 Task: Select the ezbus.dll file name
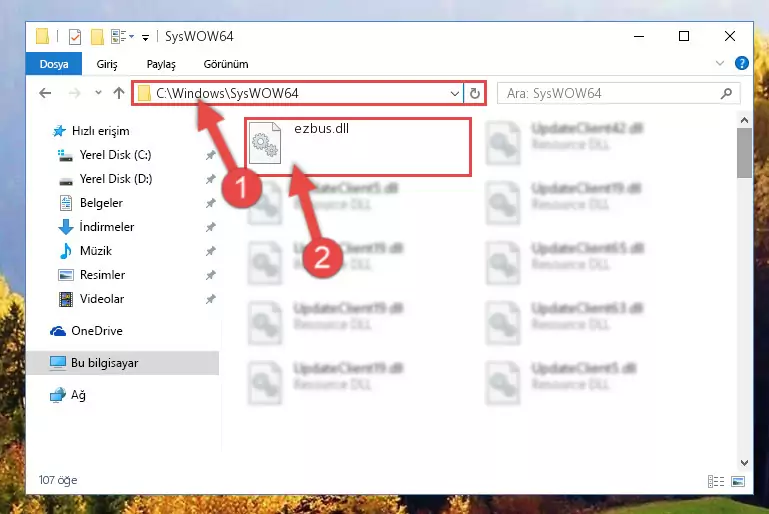click(322, 128)
